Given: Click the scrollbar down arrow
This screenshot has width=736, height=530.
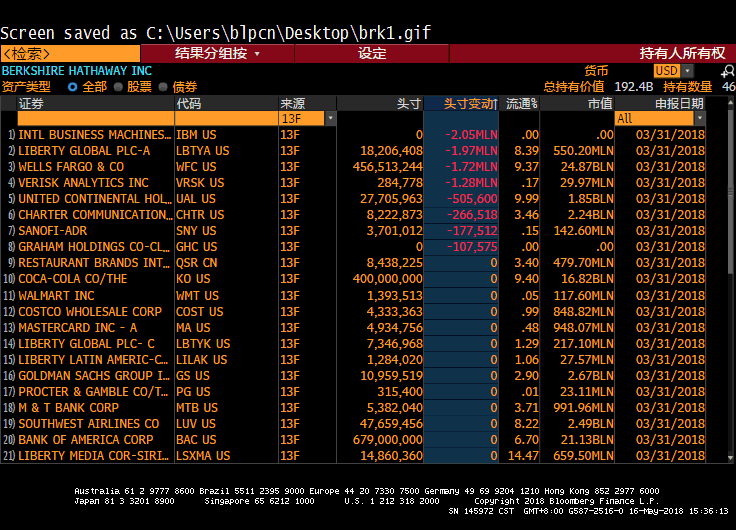Looking at the screenshot, I should point(730,458).
